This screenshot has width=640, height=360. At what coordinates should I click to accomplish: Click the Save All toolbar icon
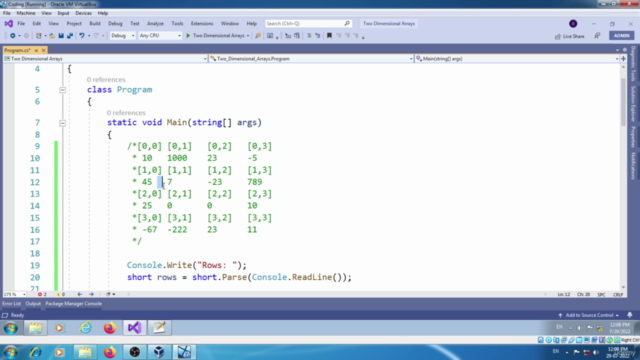pyautogui.click(x=70, y=36)
